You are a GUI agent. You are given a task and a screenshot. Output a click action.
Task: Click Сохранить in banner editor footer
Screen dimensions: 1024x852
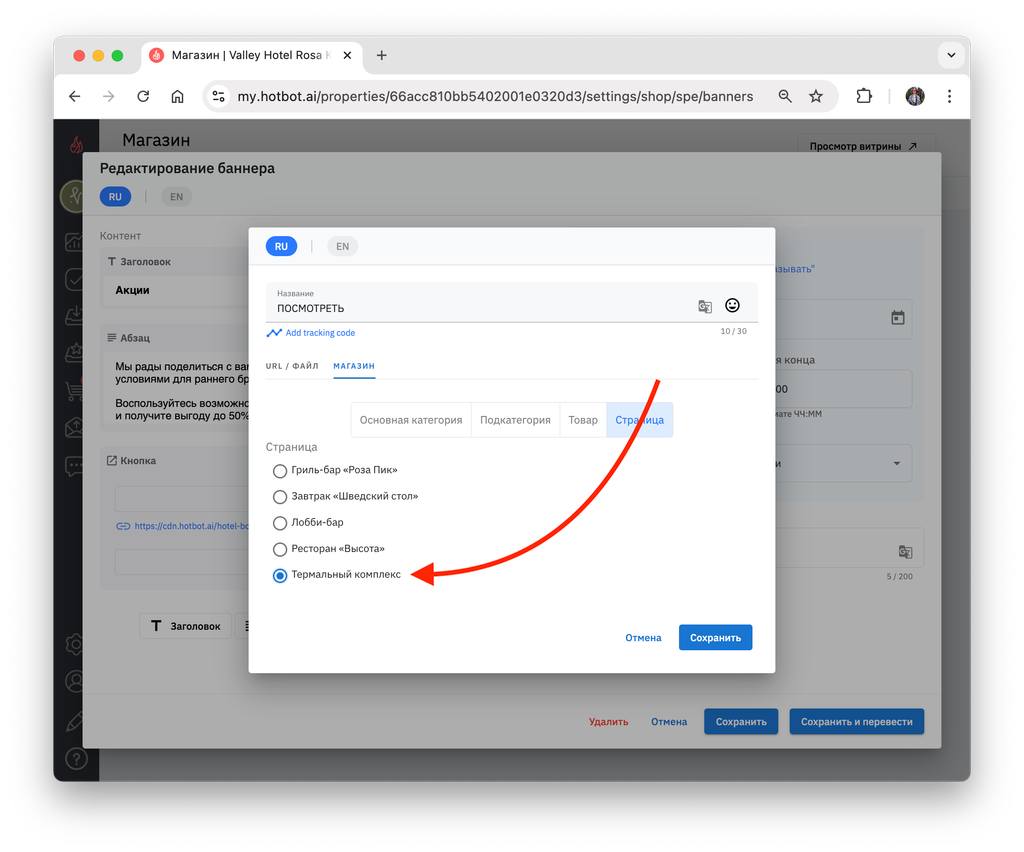click(x=741, y=721)
